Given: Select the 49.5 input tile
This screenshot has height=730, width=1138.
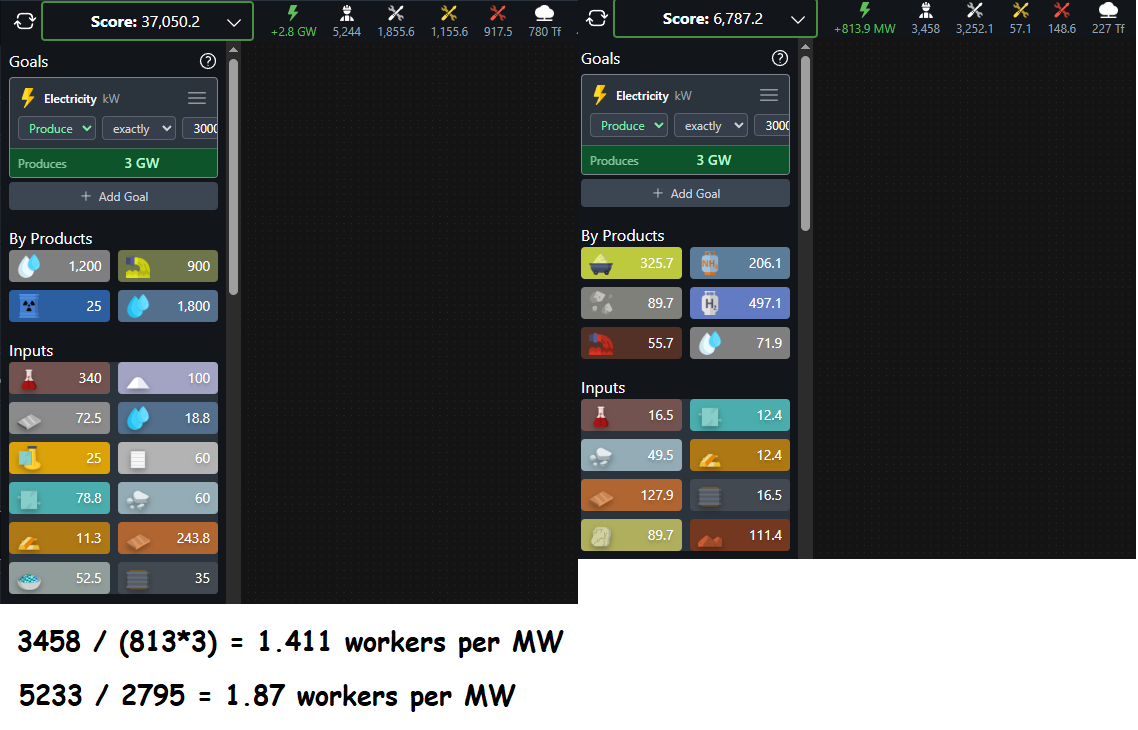Looking at the screenshot, I should click(x=631, y=455).
